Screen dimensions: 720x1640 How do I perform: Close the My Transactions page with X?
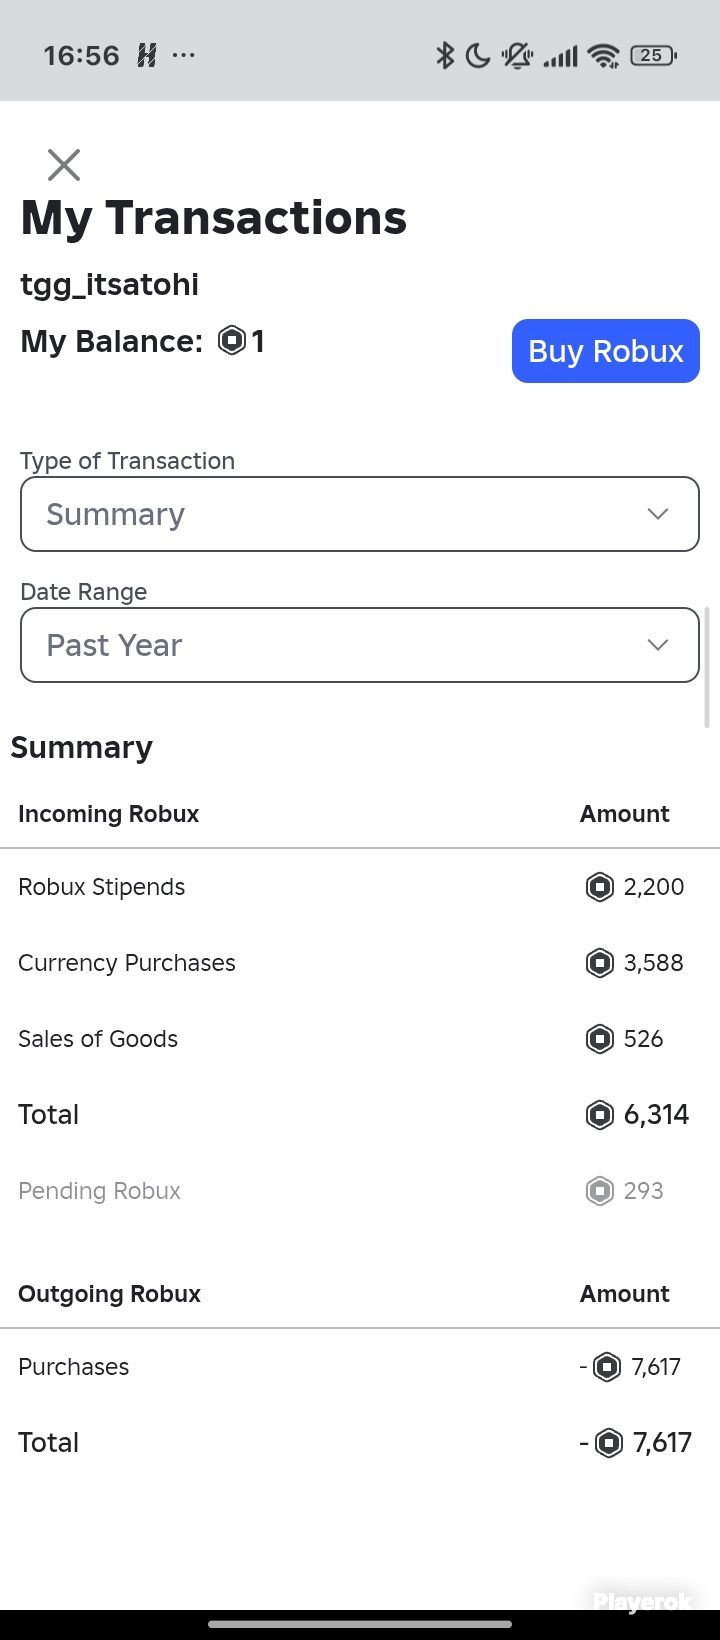point(64,165)
